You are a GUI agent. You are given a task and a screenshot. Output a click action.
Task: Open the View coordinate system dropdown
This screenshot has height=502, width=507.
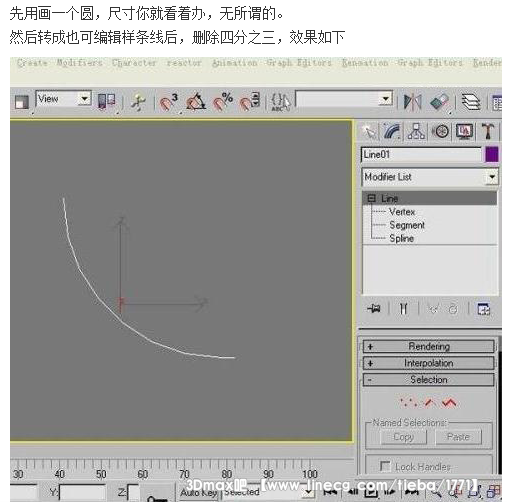[x=64, y=99]
